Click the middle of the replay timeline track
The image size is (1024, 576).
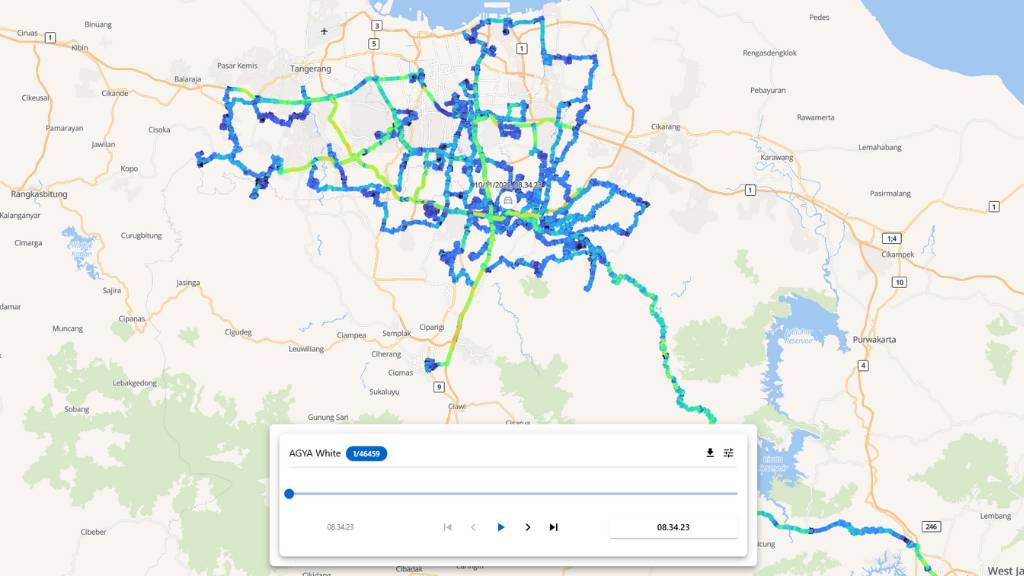click(513, 493)
